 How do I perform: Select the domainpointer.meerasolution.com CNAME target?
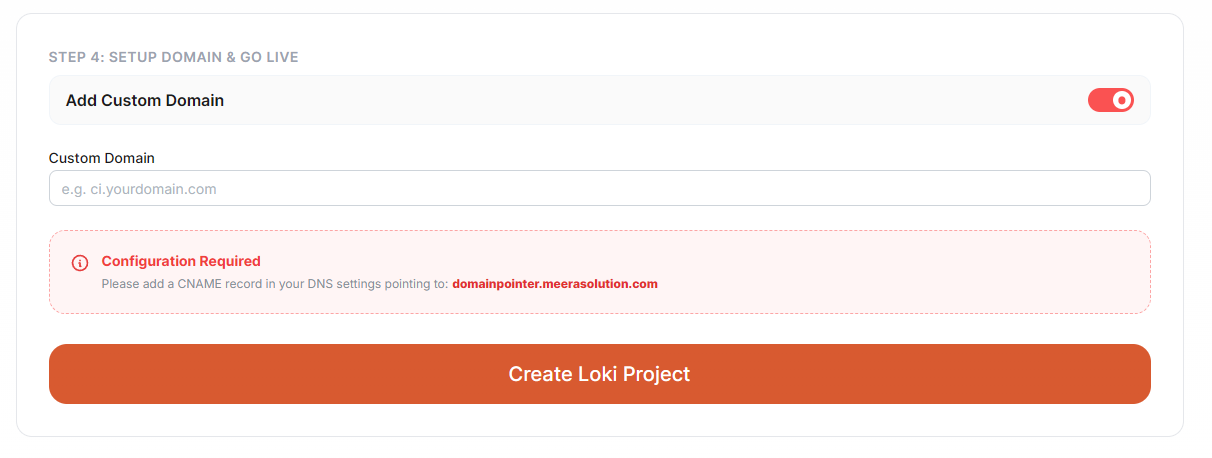pos(555,284)
